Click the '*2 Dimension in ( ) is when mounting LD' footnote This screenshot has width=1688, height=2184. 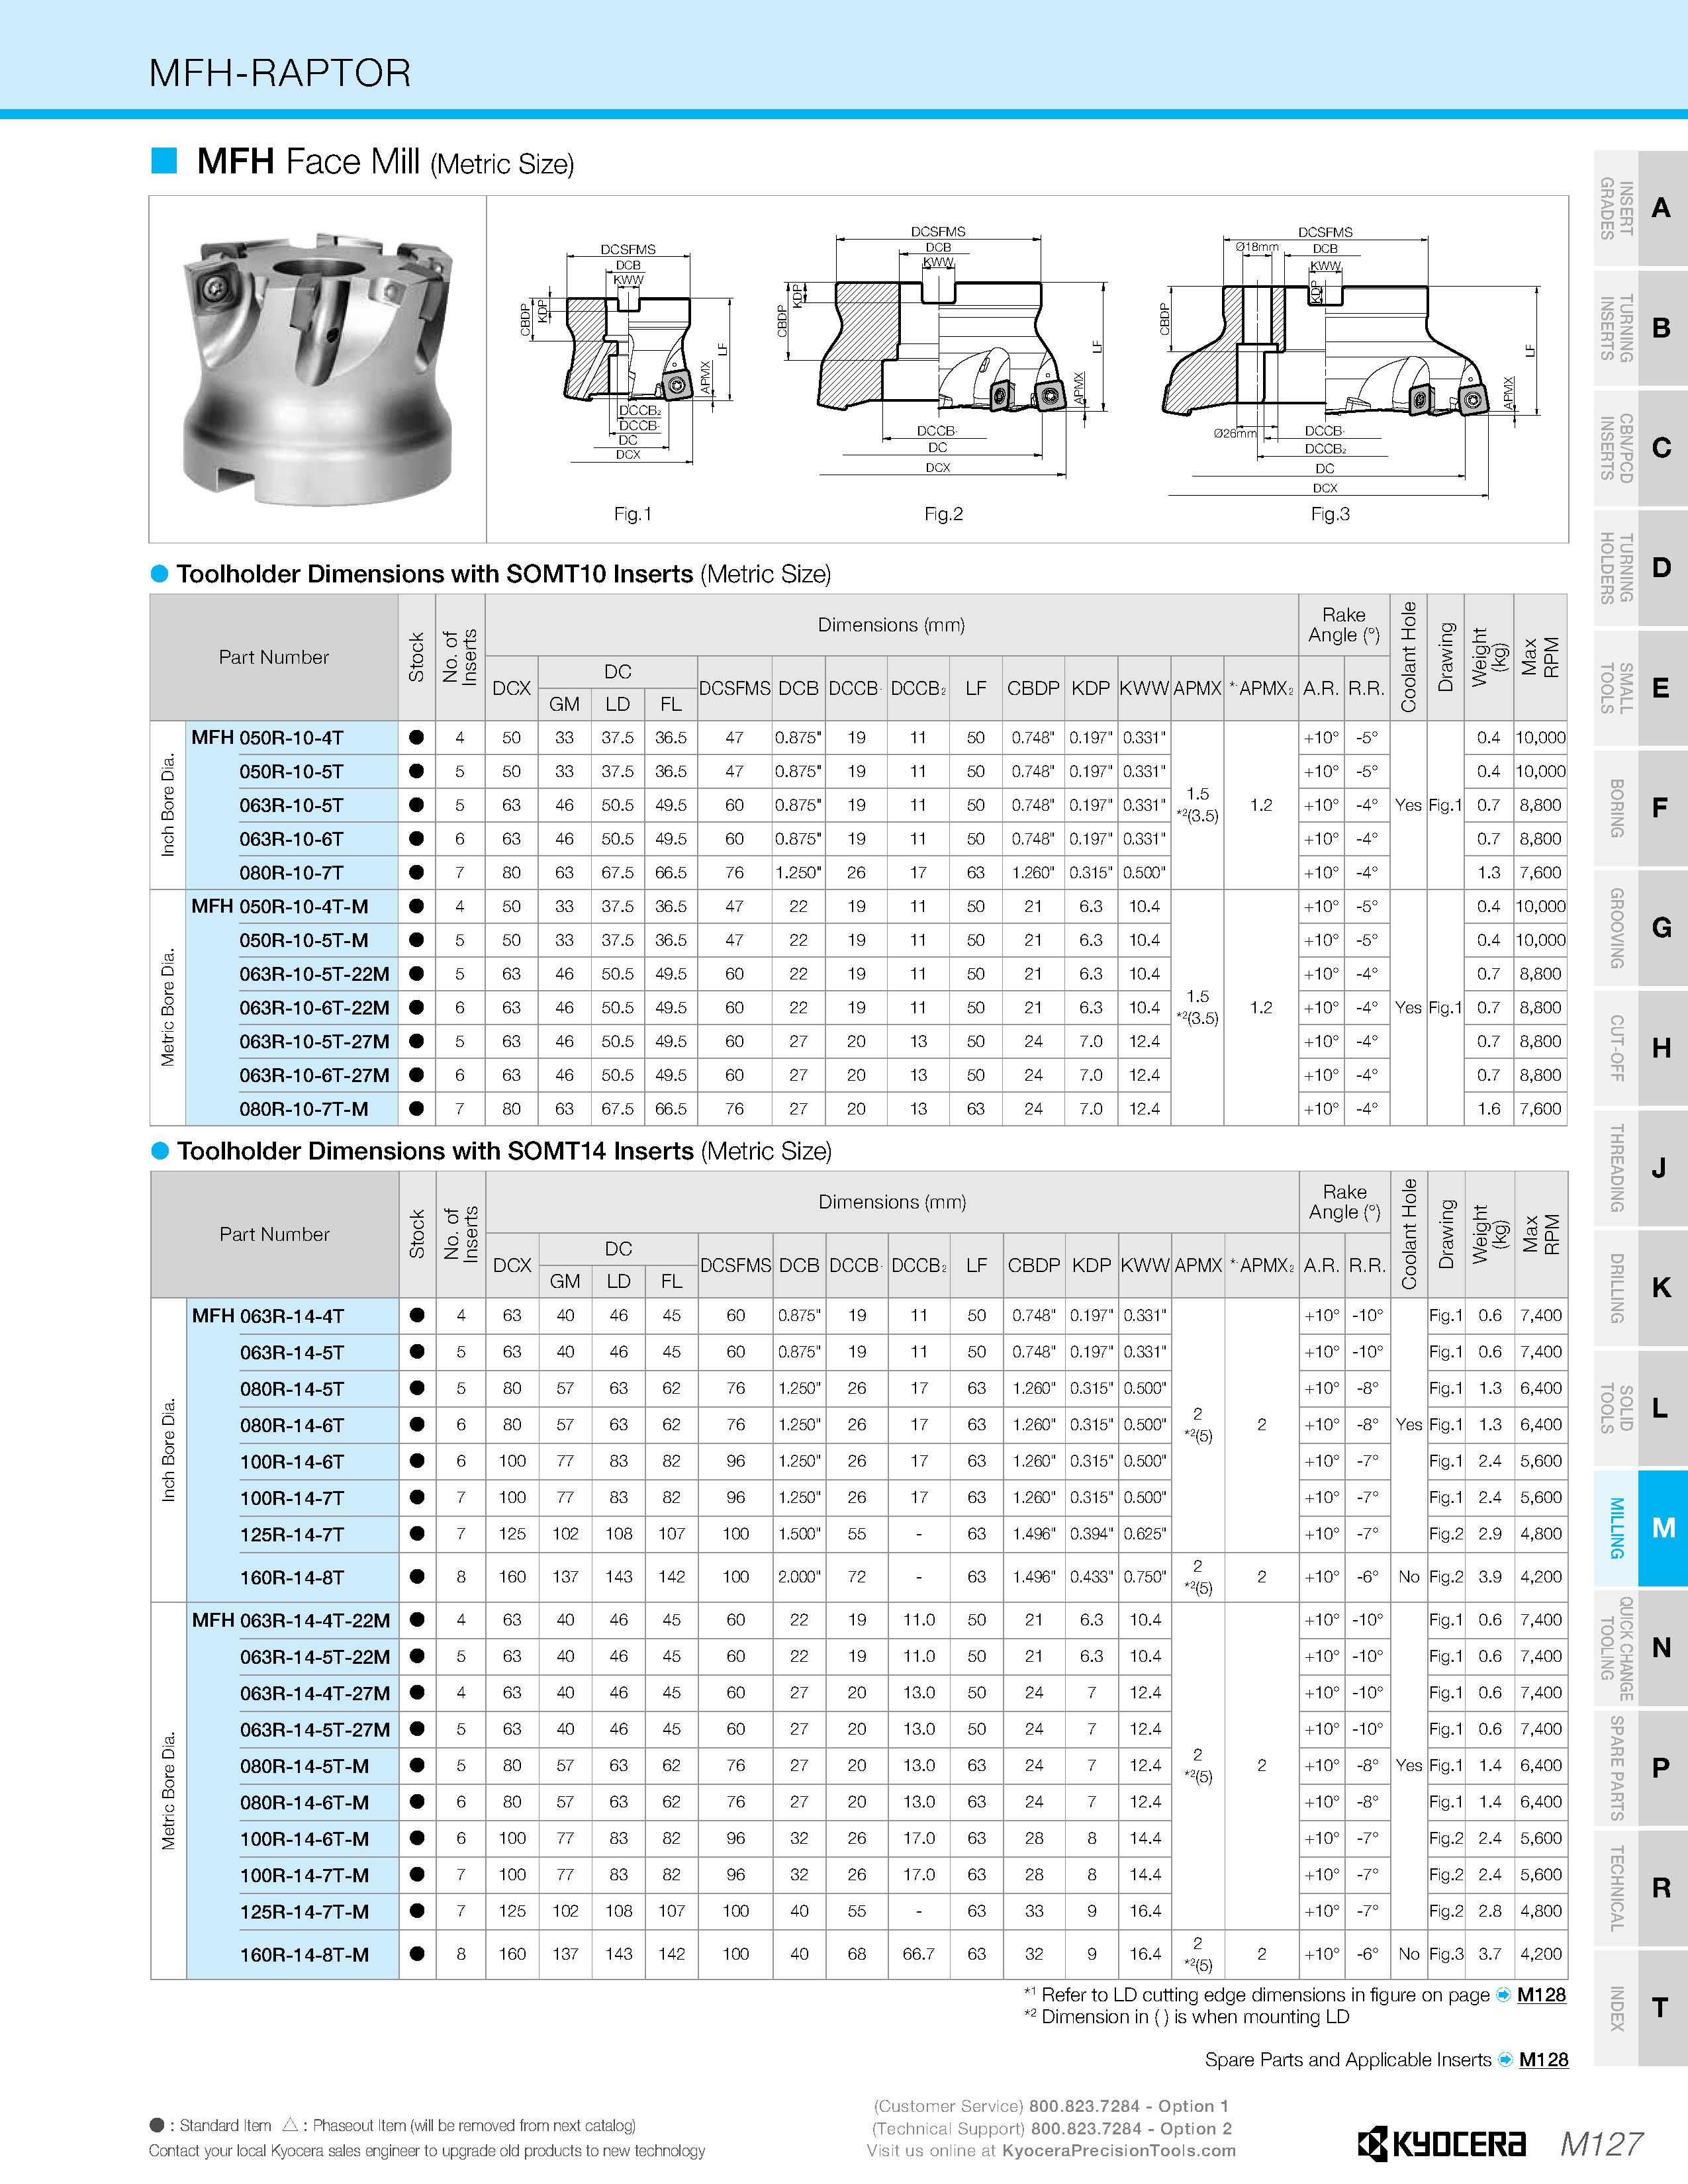point(1187,2017)
